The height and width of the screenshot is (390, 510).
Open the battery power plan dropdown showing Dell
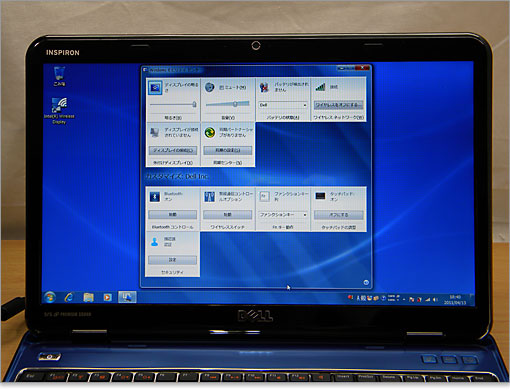click(x=283, y=105)
